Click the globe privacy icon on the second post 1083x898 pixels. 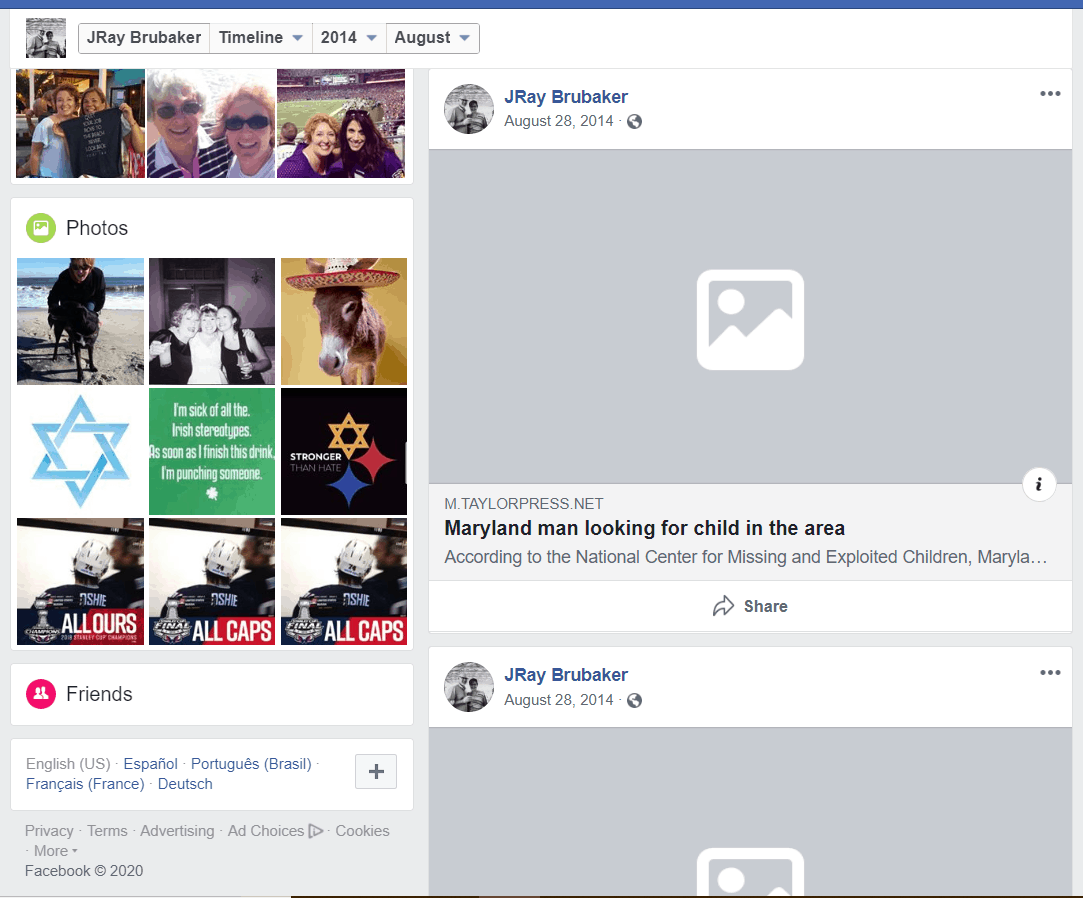pos(634,700)
